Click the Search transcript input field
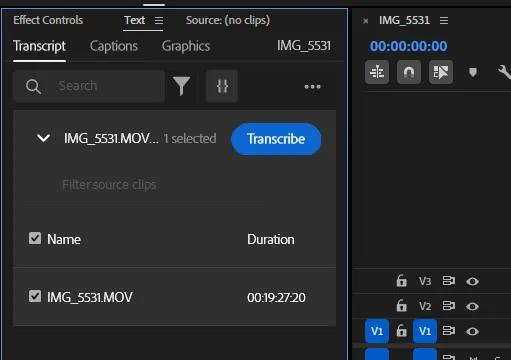 coord(89,86)
